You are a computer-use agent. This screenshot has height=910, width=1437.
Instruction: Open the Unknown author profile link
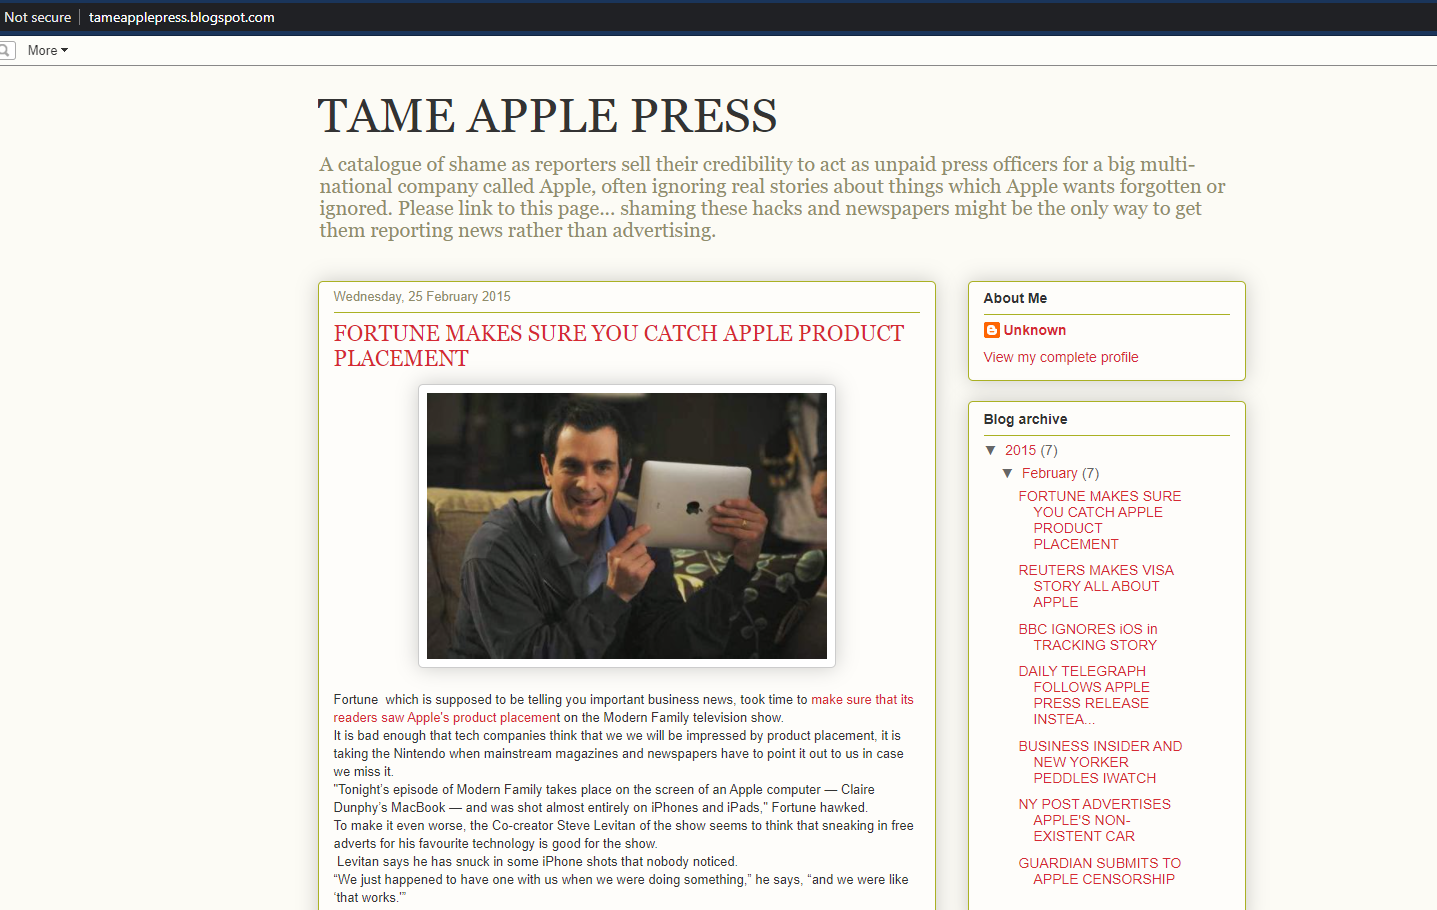(1035, 330)
